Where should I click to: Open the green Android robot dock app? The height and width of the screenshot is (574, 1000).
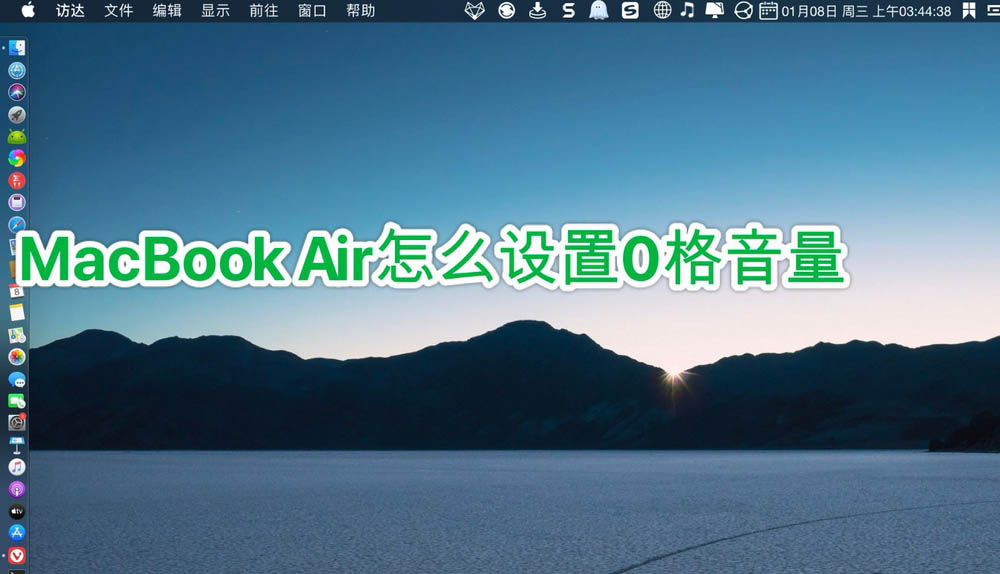click(17, 136)
